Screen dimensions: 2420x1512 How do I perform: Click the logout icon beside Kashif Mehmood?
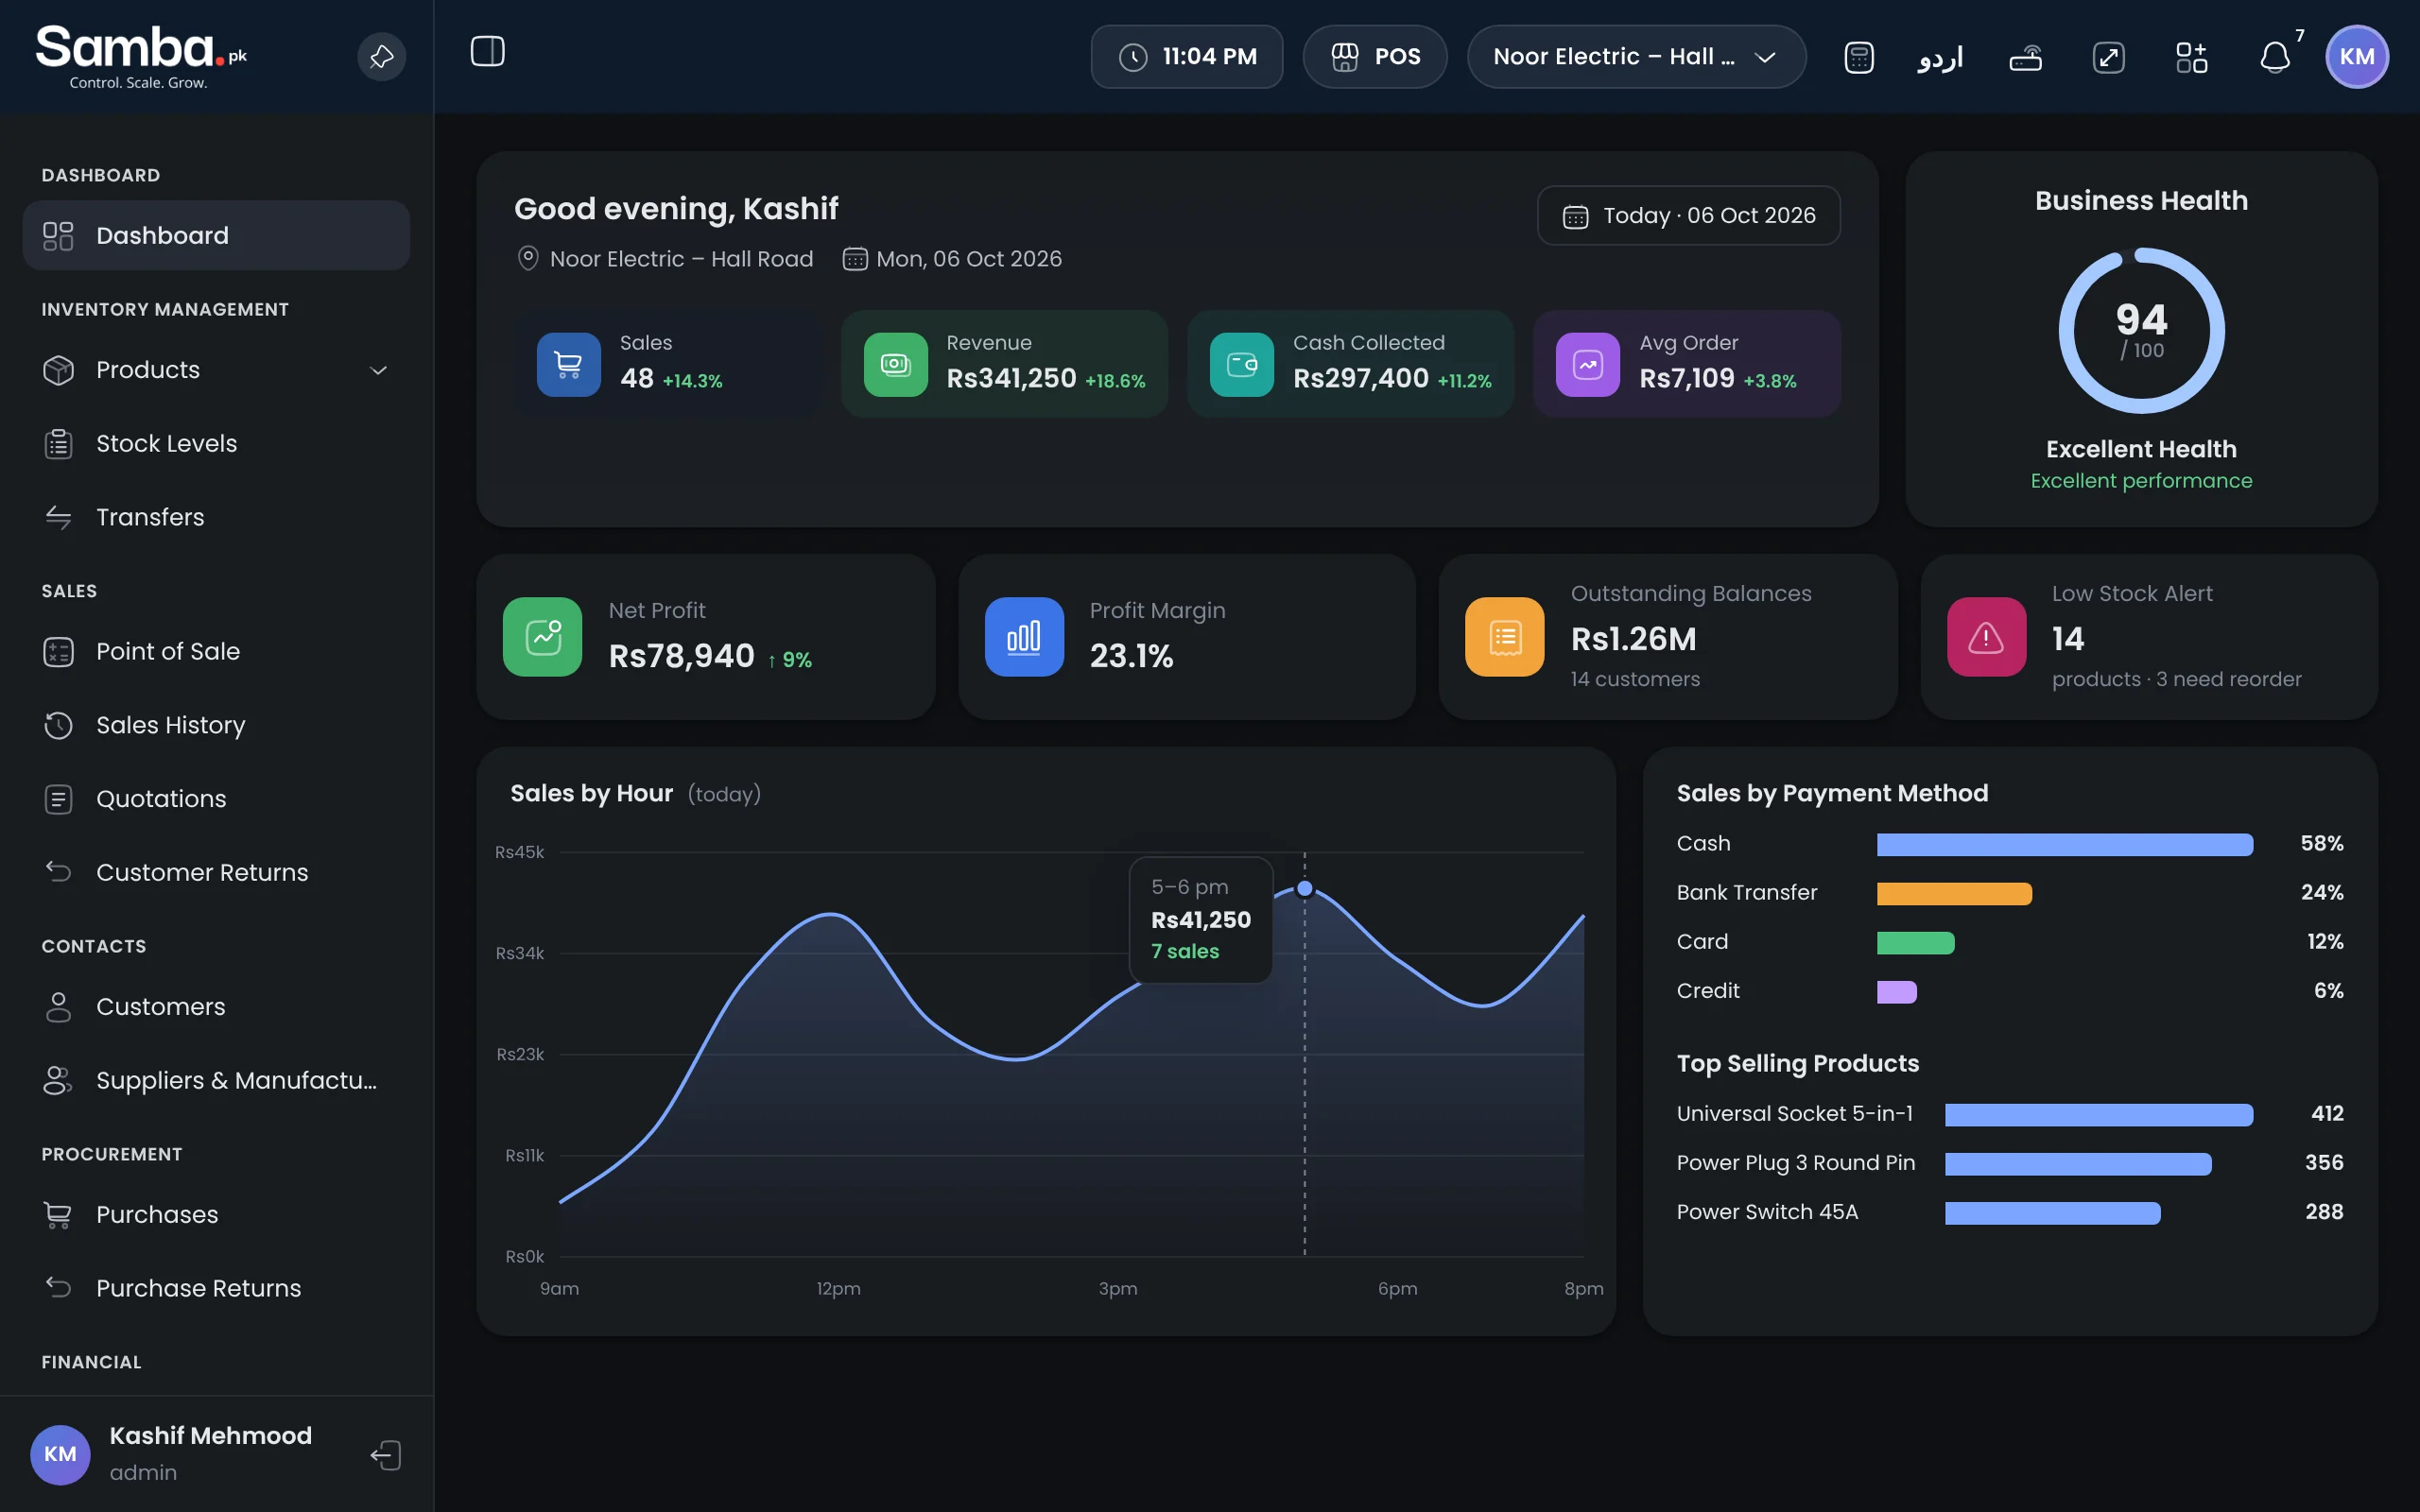(386, 1455)
